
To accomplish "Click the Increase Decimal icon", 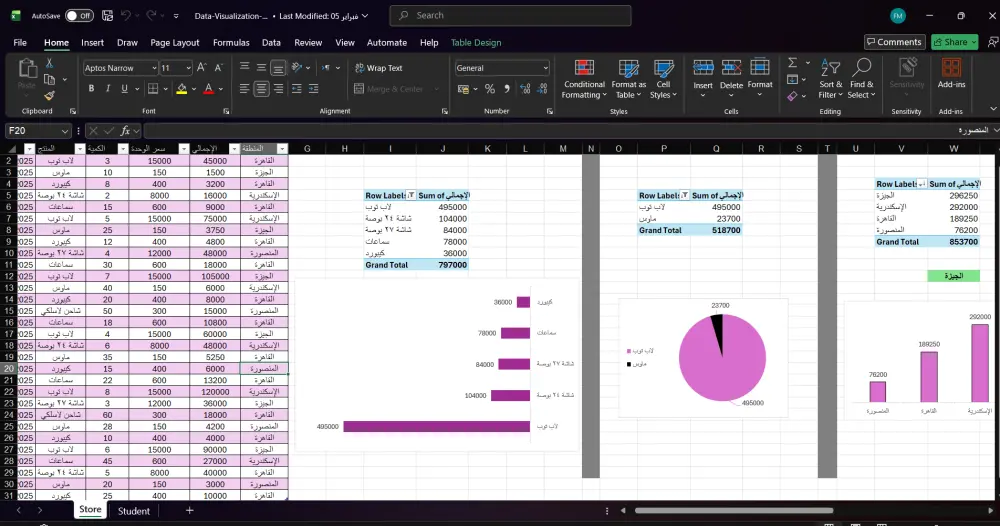I will click(525, 89).
